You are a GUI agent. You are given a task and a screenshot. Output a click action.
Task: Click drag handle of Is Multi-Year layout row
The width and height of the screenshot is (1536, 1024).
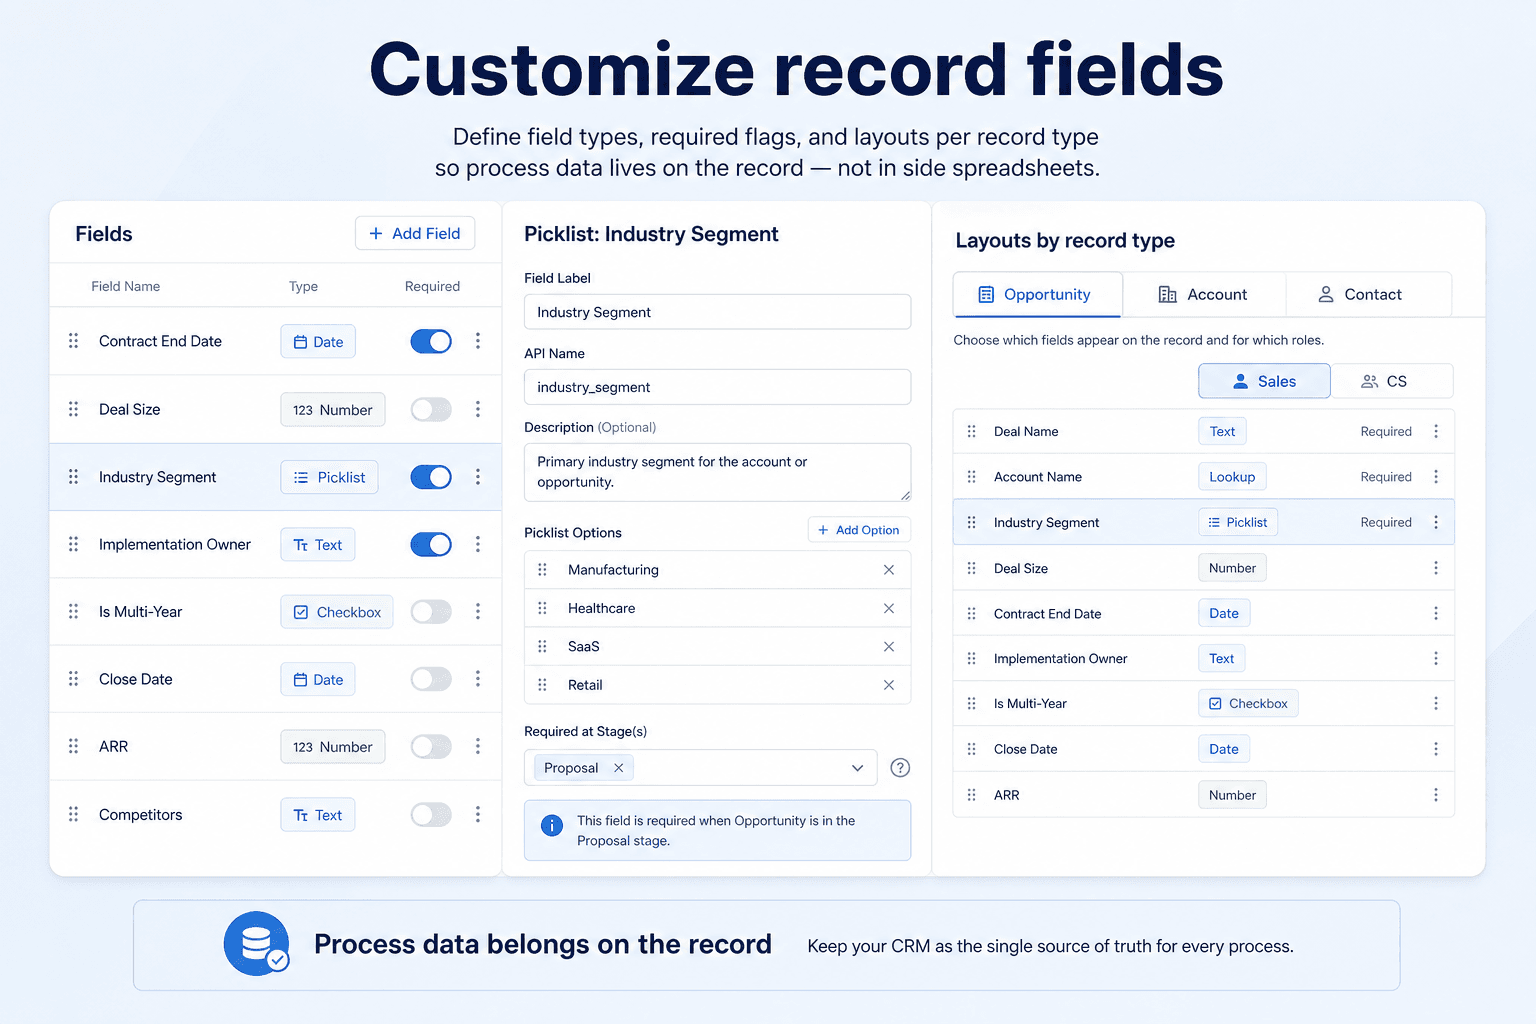(971, 704)
